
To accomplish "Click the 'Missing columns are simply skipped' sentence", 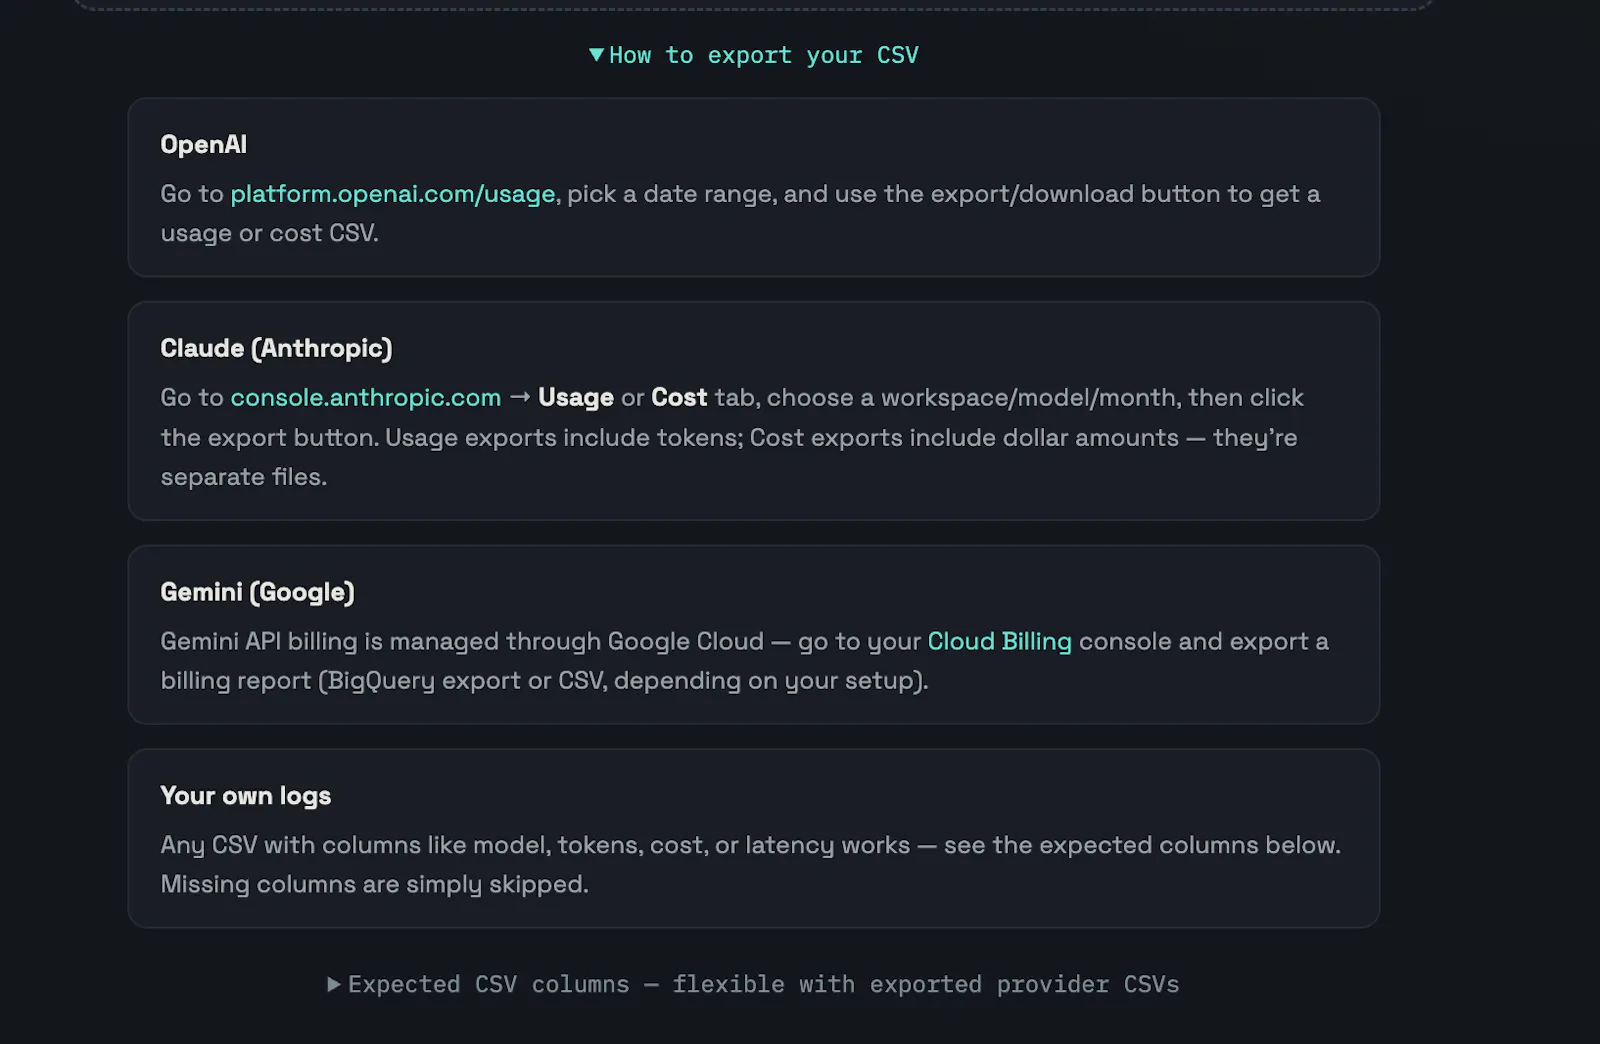I will tap(375, 884).
